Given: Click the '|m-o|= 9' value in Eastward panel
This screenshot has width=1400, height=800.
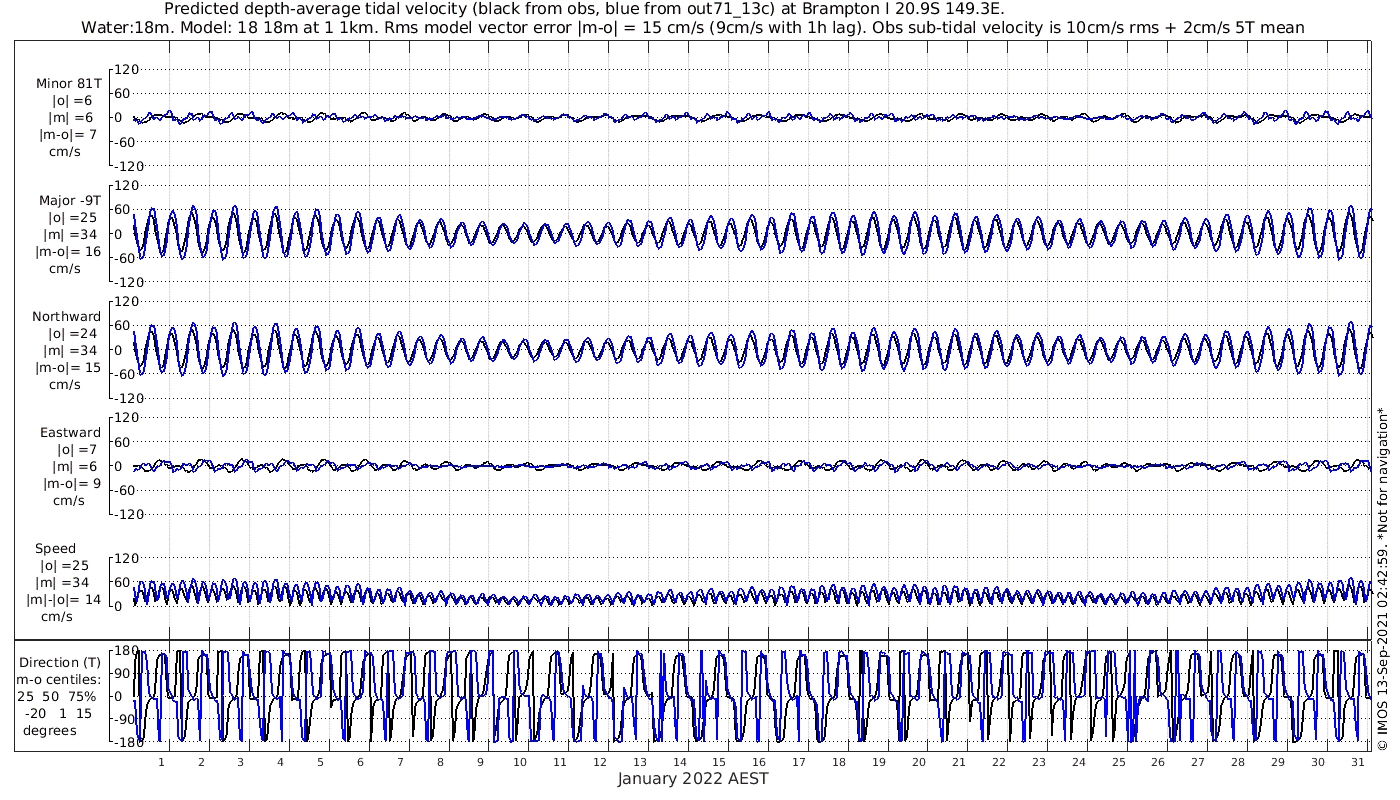Looking at the screenshot, I should (x=72, y=484).
